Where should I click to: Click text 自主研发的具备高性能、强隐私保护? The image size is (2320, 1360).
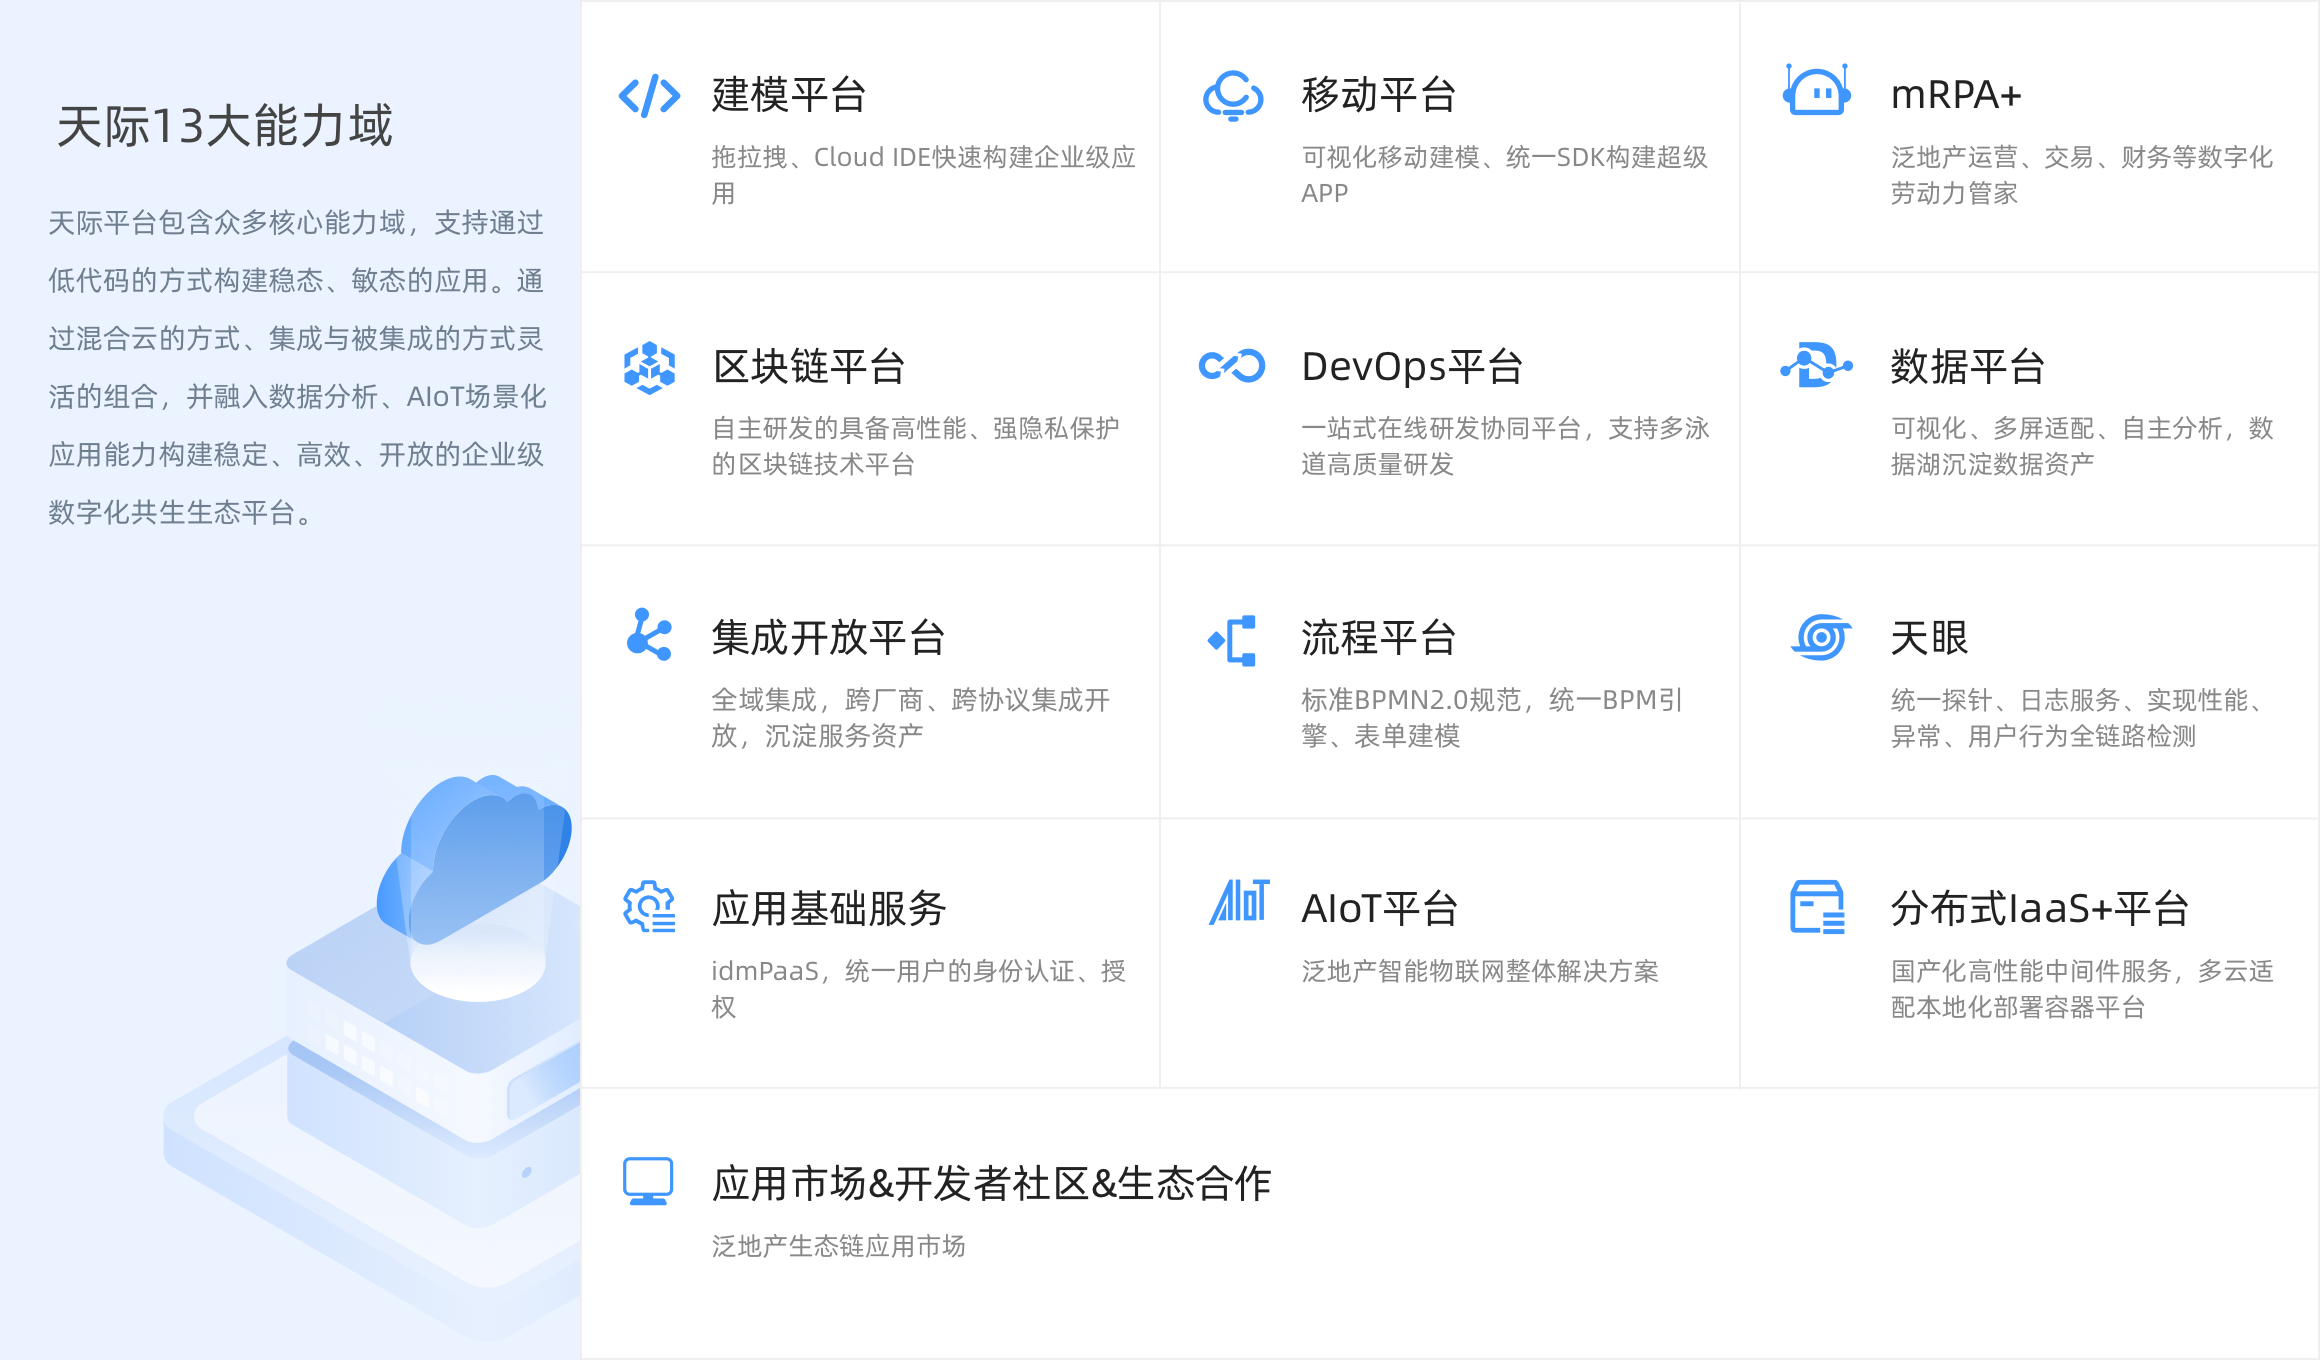915,428
